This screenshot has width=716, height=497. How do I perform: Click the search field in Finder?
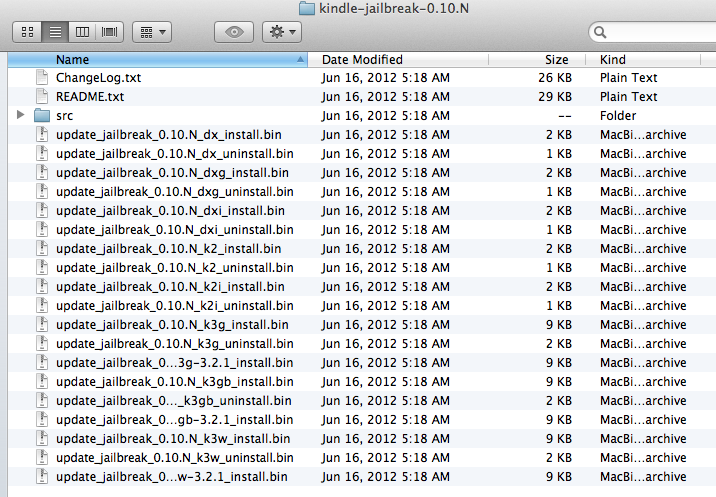[x=653, y=32]
